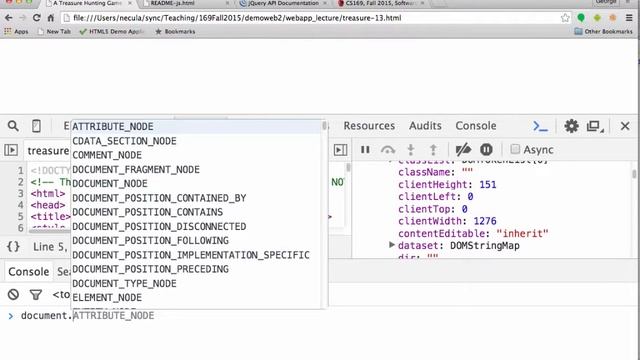Bookmark this page with the star
This screenshot has height=360, width=640.
[565, 18]
